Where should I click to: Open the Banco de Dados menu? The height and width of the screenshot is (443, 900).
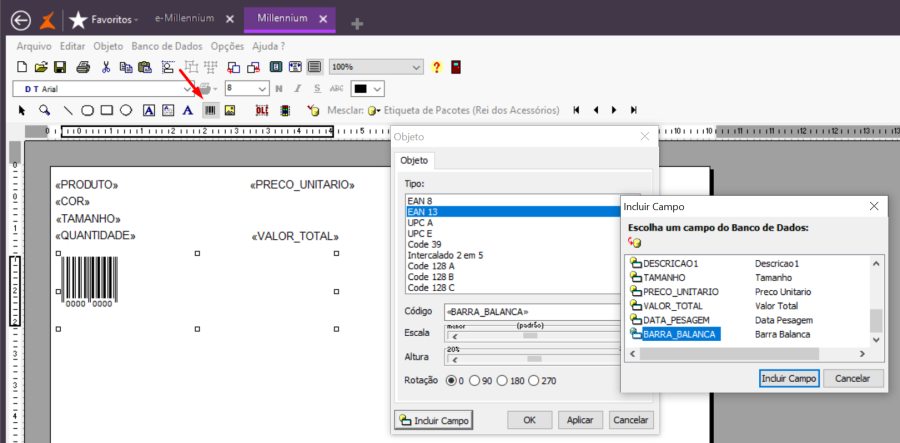167,46
